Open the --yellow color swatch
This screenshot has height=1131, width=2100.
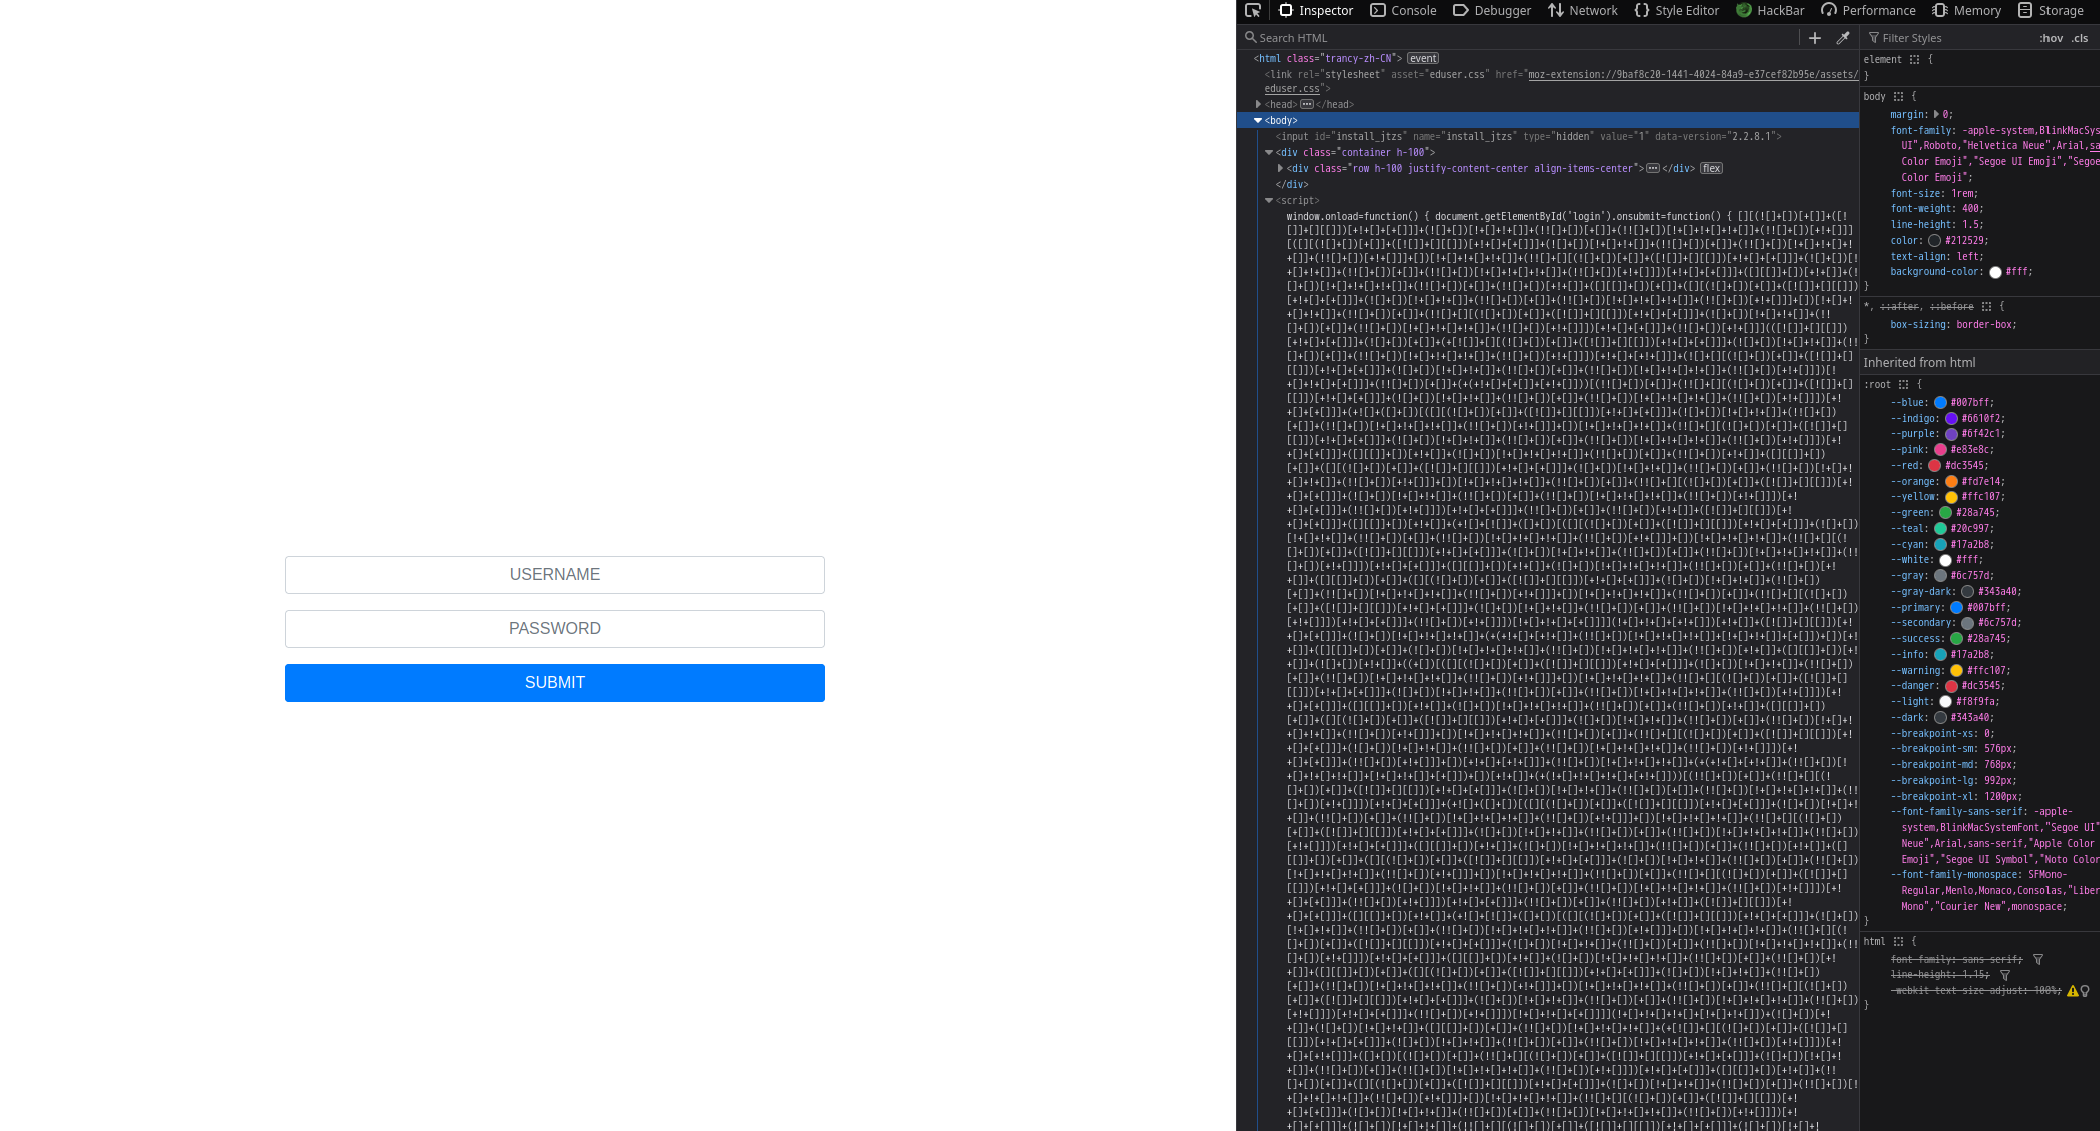click(1951, 497)
